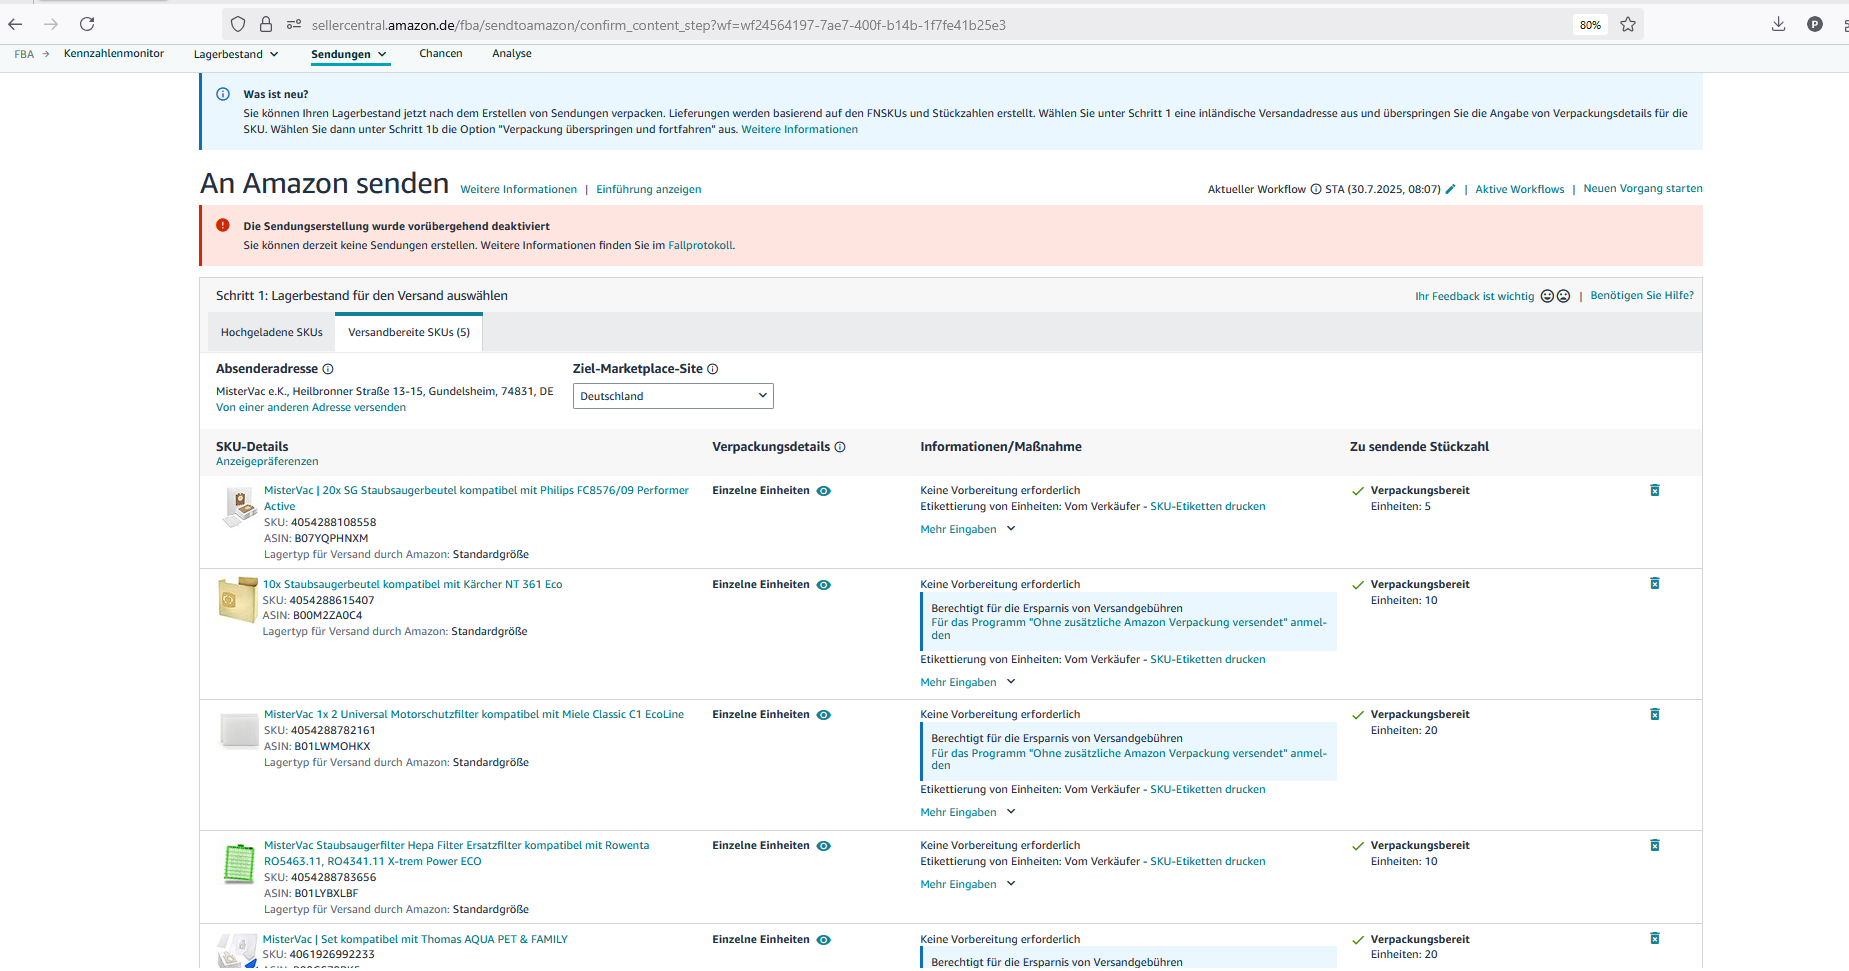The height and width of the screenshot is (971, 1849).
Task: Expand Mehr Eingaben for Kärcher NT 361 row
Action: (x=968, y=683)
